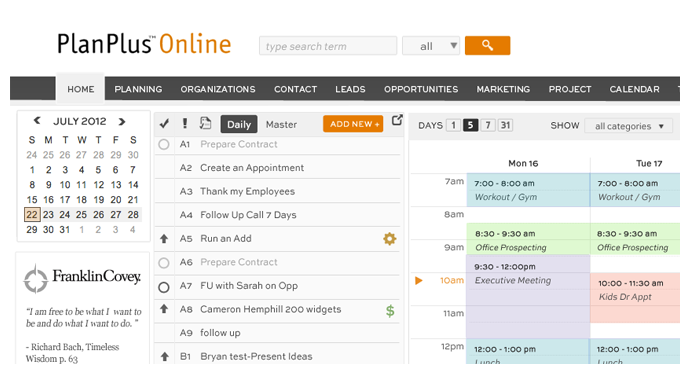Viewport: 680px width, 388px height.
Task: Click the Tue 17 column header
Action: point(649,163)
